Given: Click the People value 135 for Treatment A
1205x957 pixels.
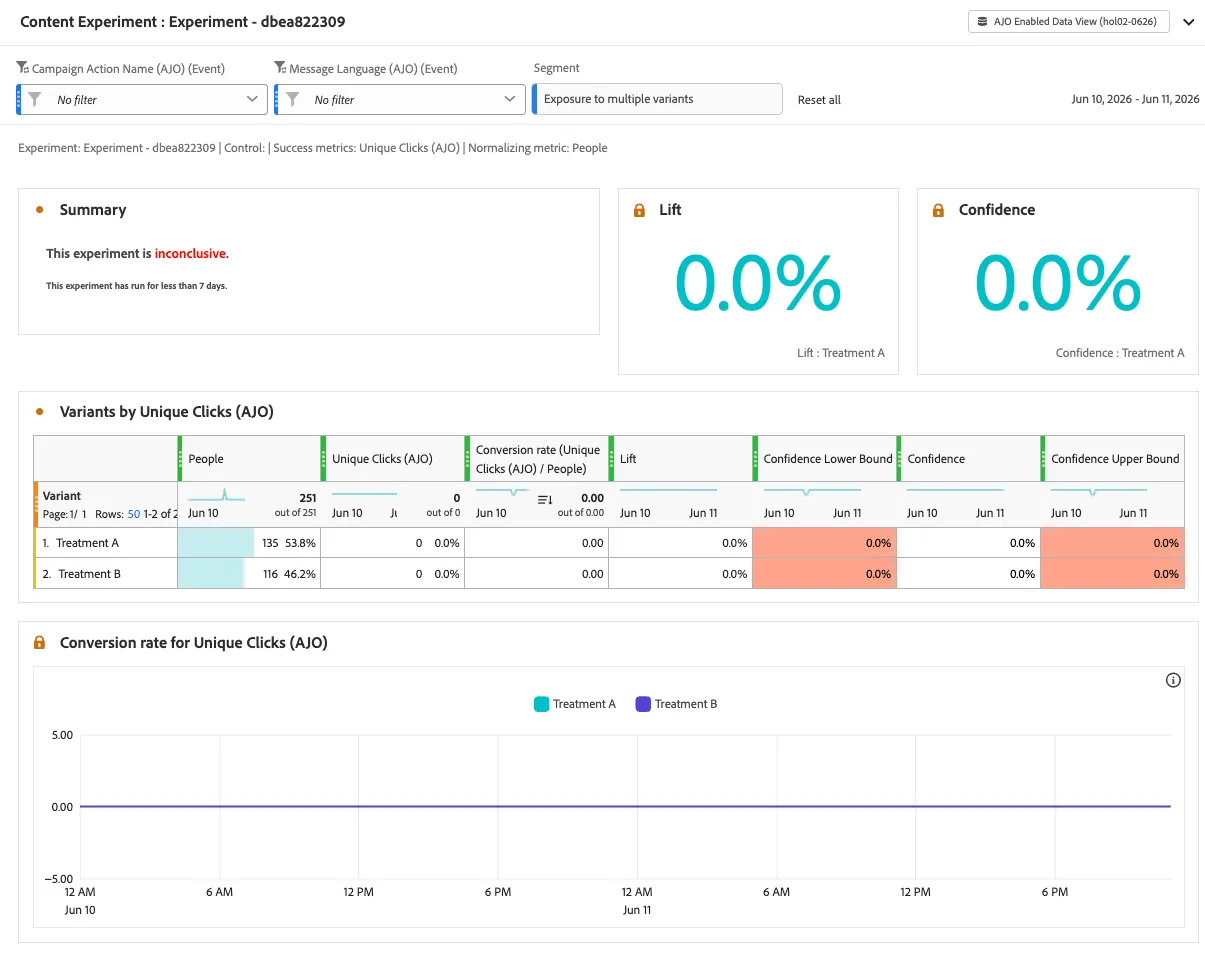Looking at the screenshot, I should 270,543.
